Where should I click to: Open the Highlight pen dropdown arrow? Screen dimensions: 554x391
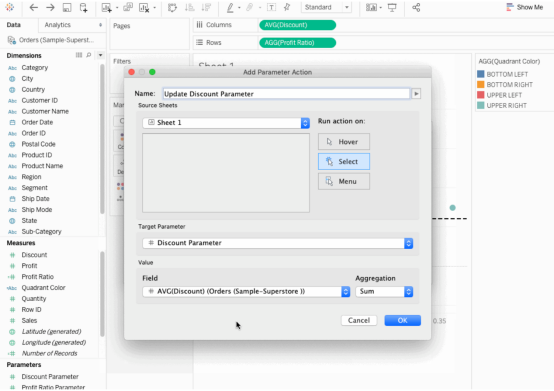point(239,8)
